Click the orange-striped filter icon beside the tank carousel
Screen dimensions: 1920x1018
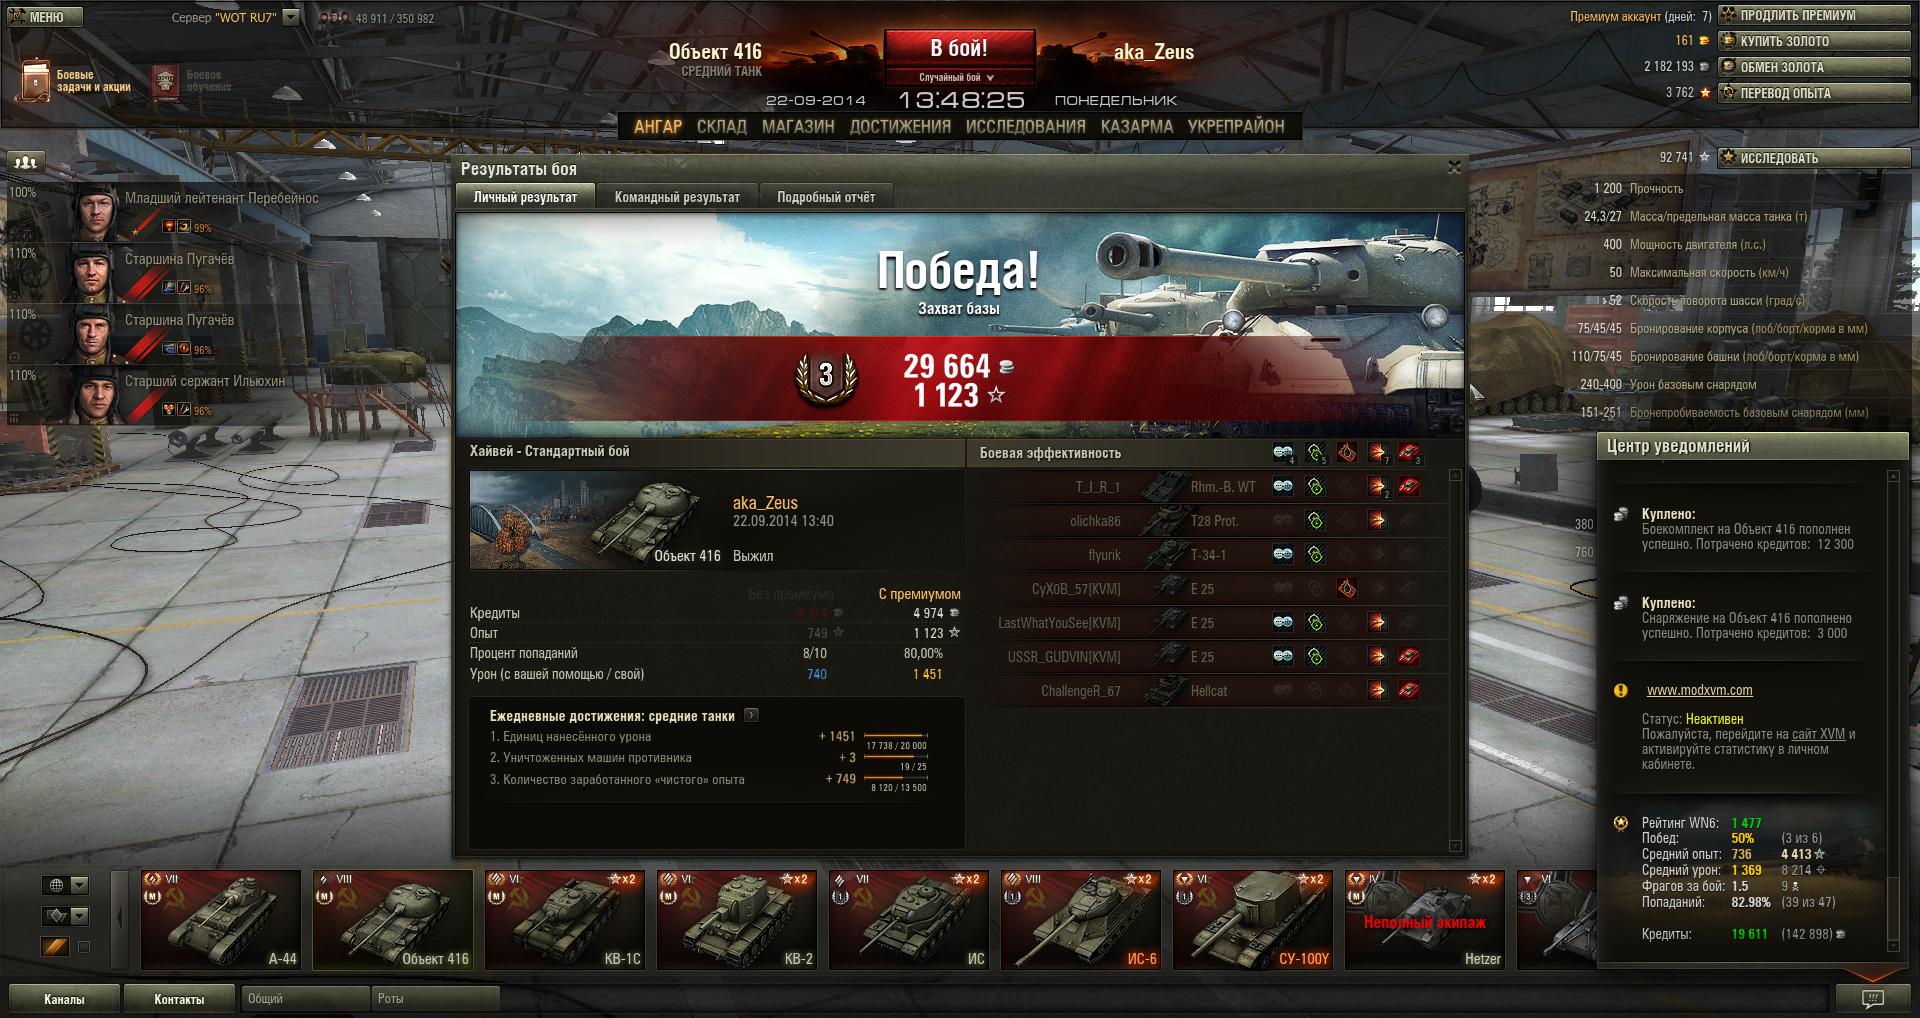(x=56, y=946)
